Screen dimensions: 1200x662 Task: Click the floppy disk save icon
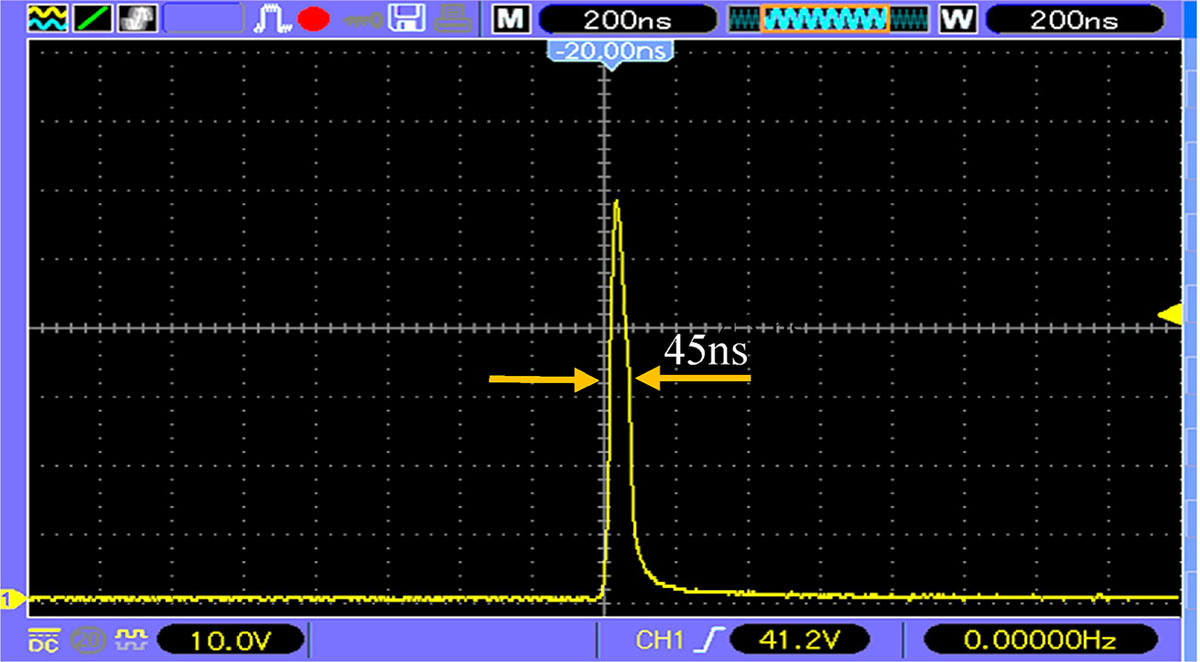[x=406, y=18]
